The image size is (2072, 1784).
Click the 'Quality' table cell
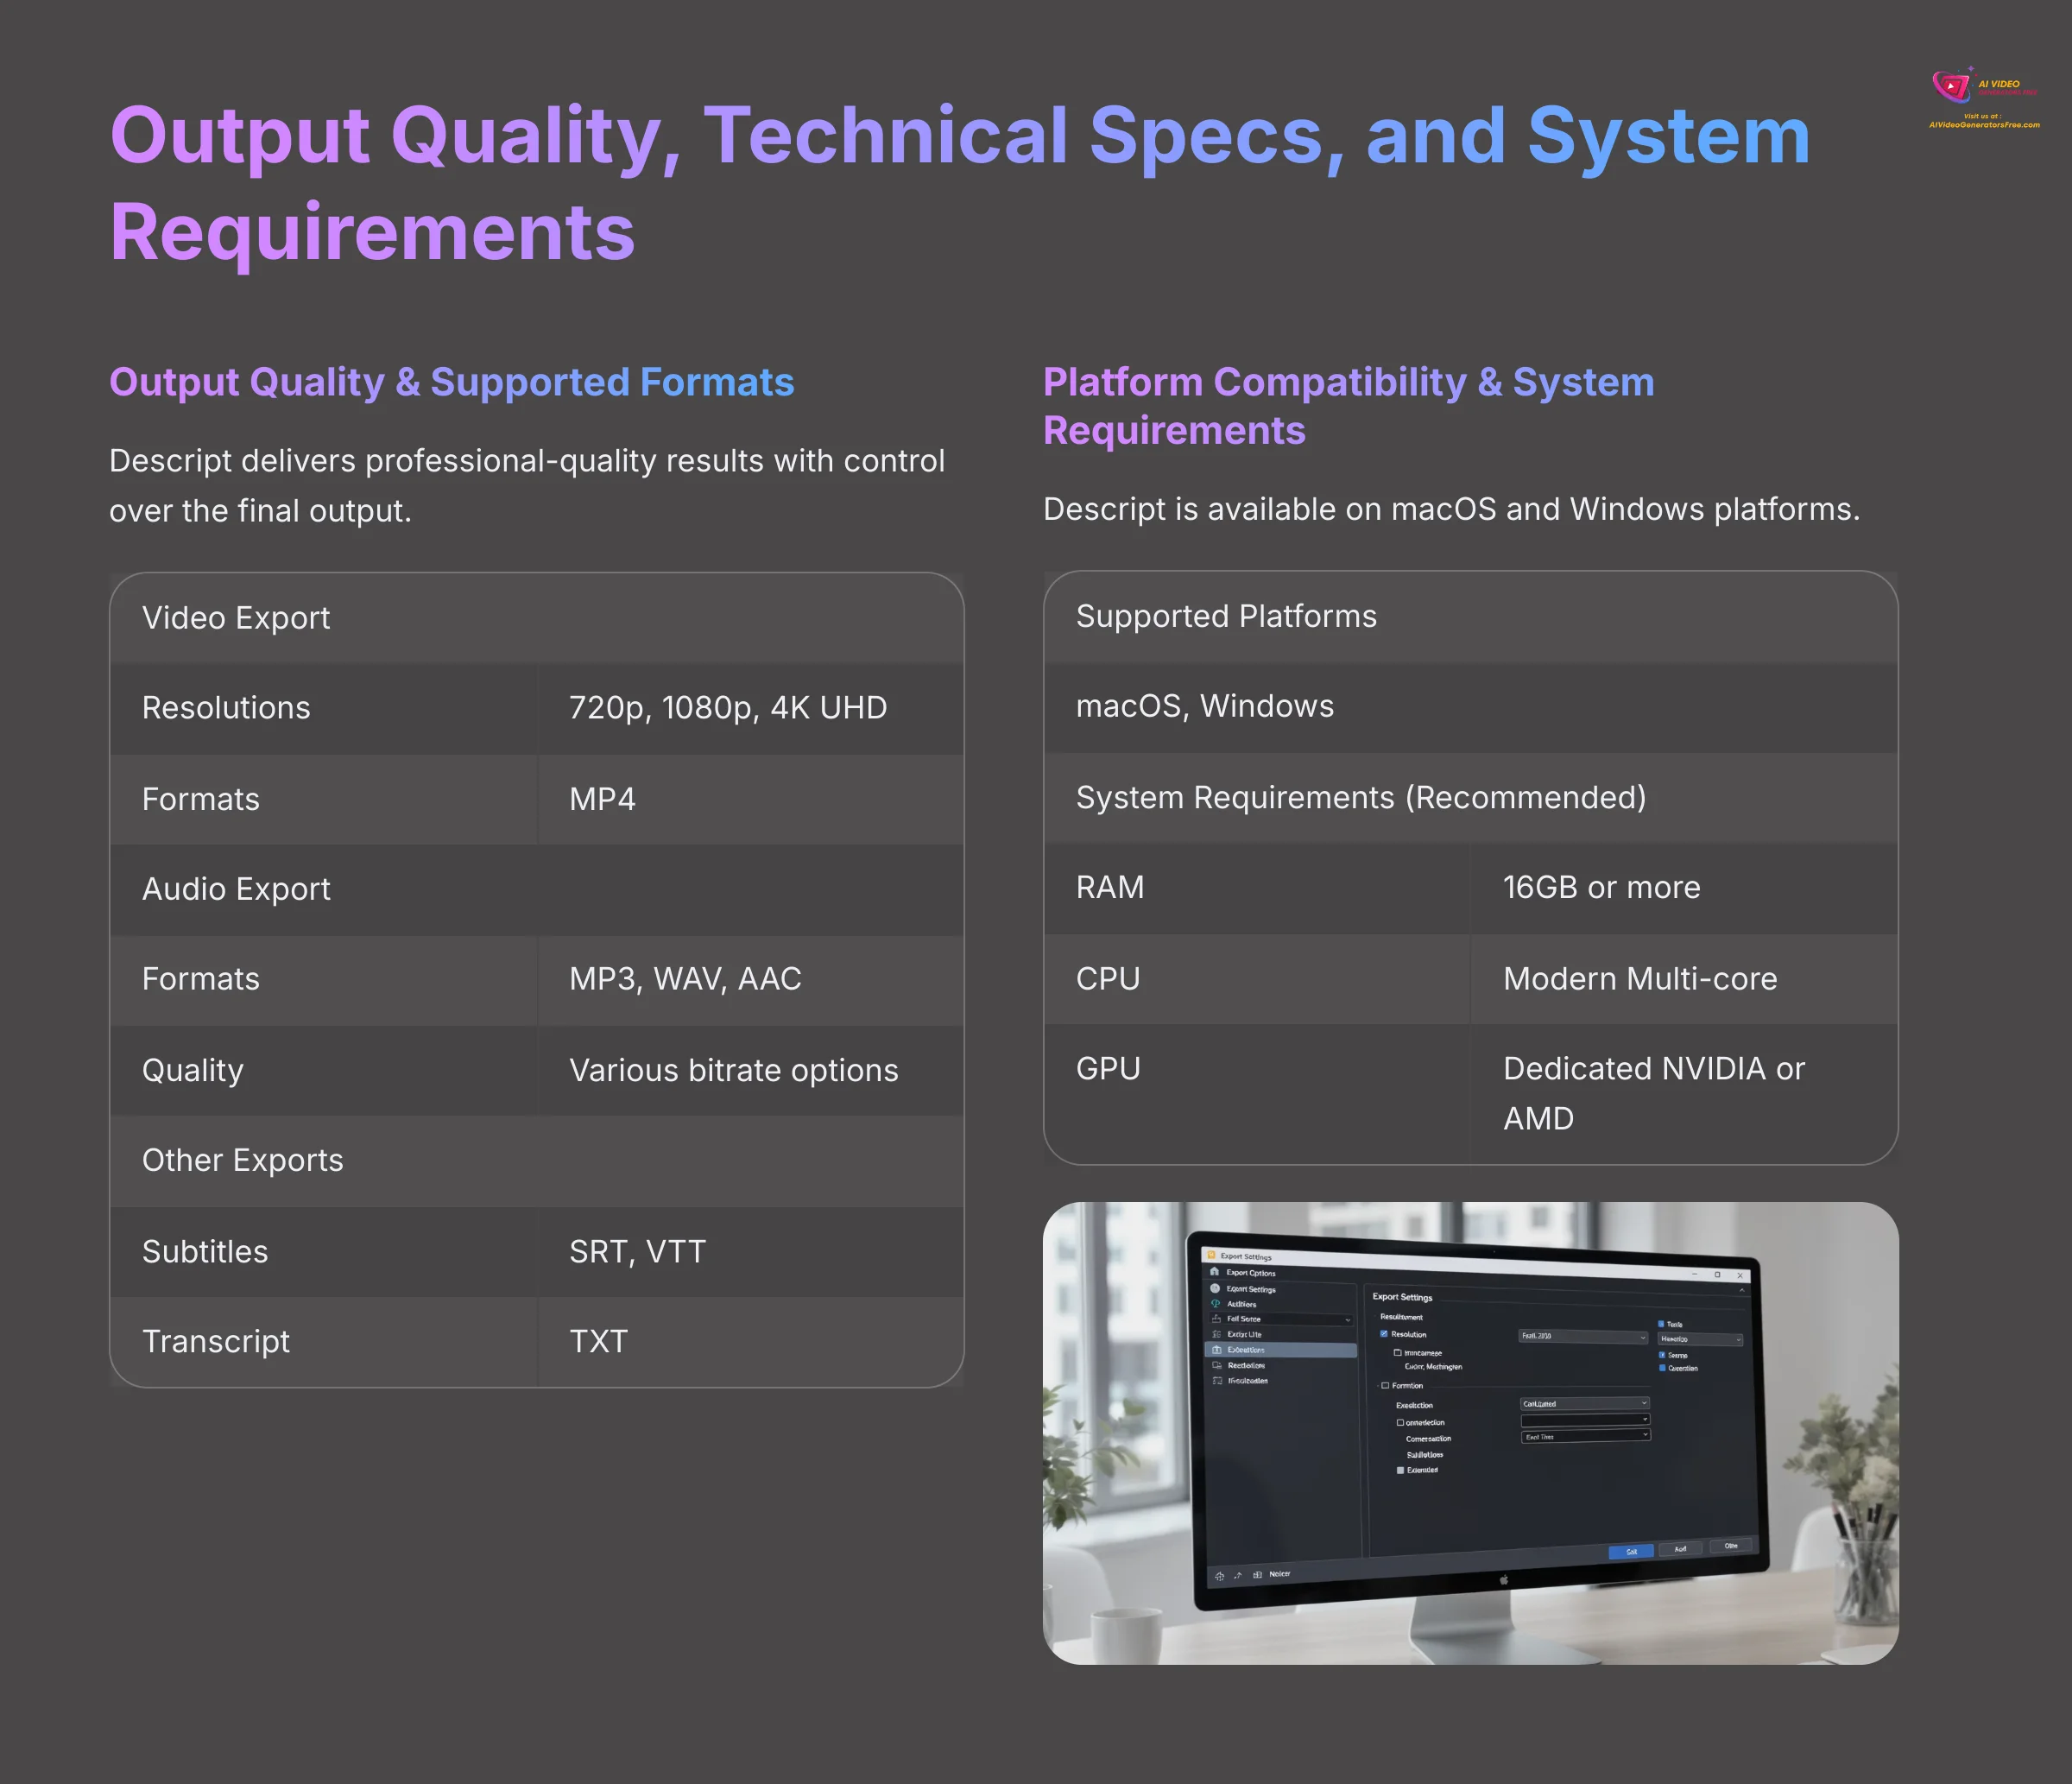click(x=324, y=1070)
